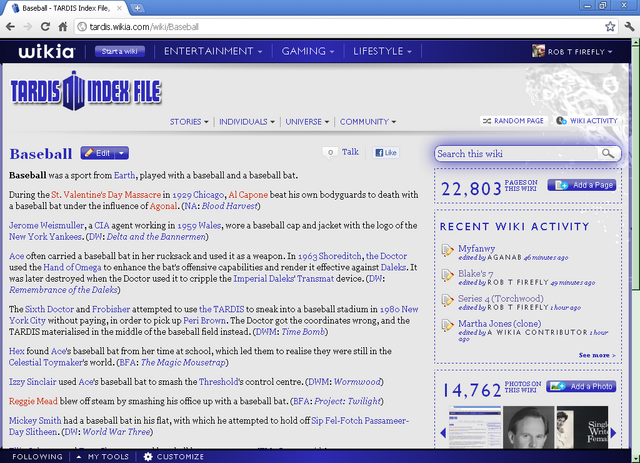Image resolution: width=640 pixels, height=463 pixels.
Task: Open the screenshot photo thumbnail
Action: click(475, 427)
